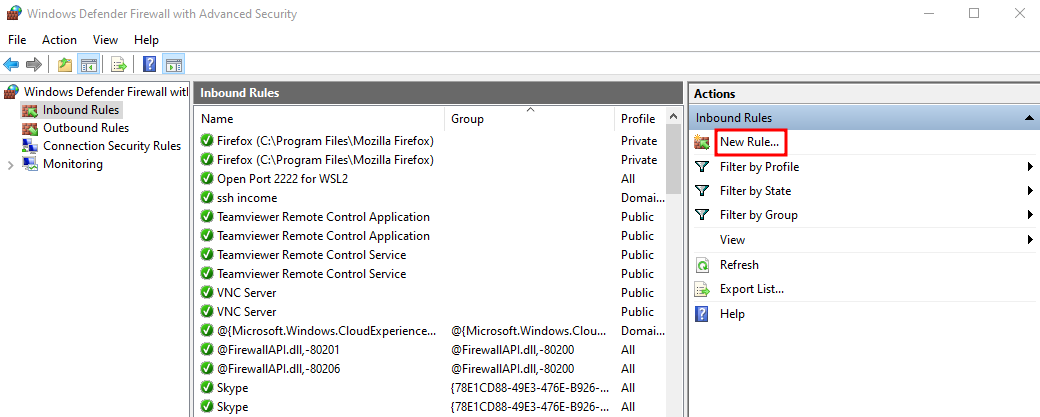1040x417 pixels.
Task: Click the green Refresh icon in Actions
Action: pyautogui.click(x=702, y=265)
